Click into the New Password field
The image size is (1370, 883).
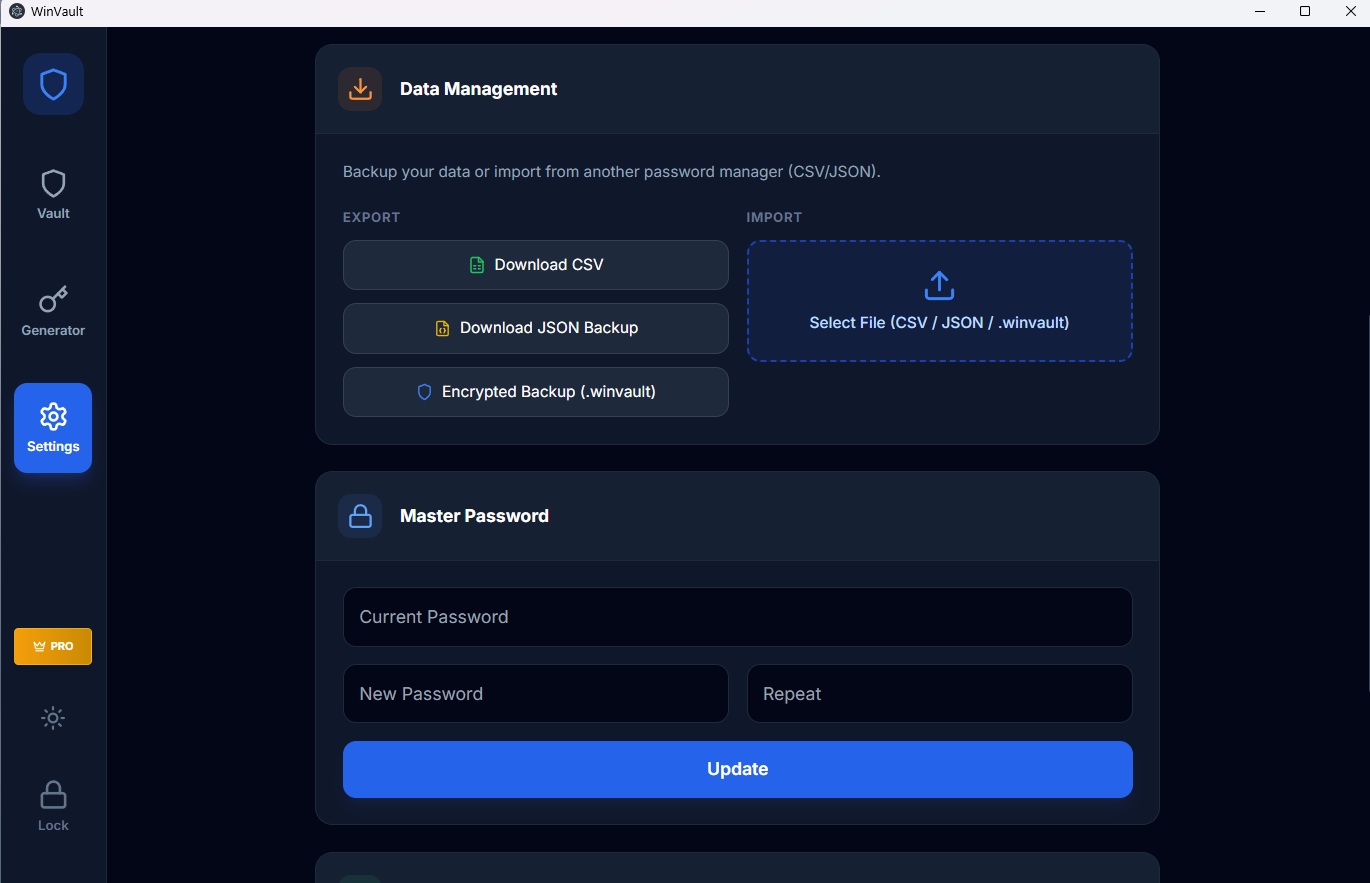(x=536, y=694)
